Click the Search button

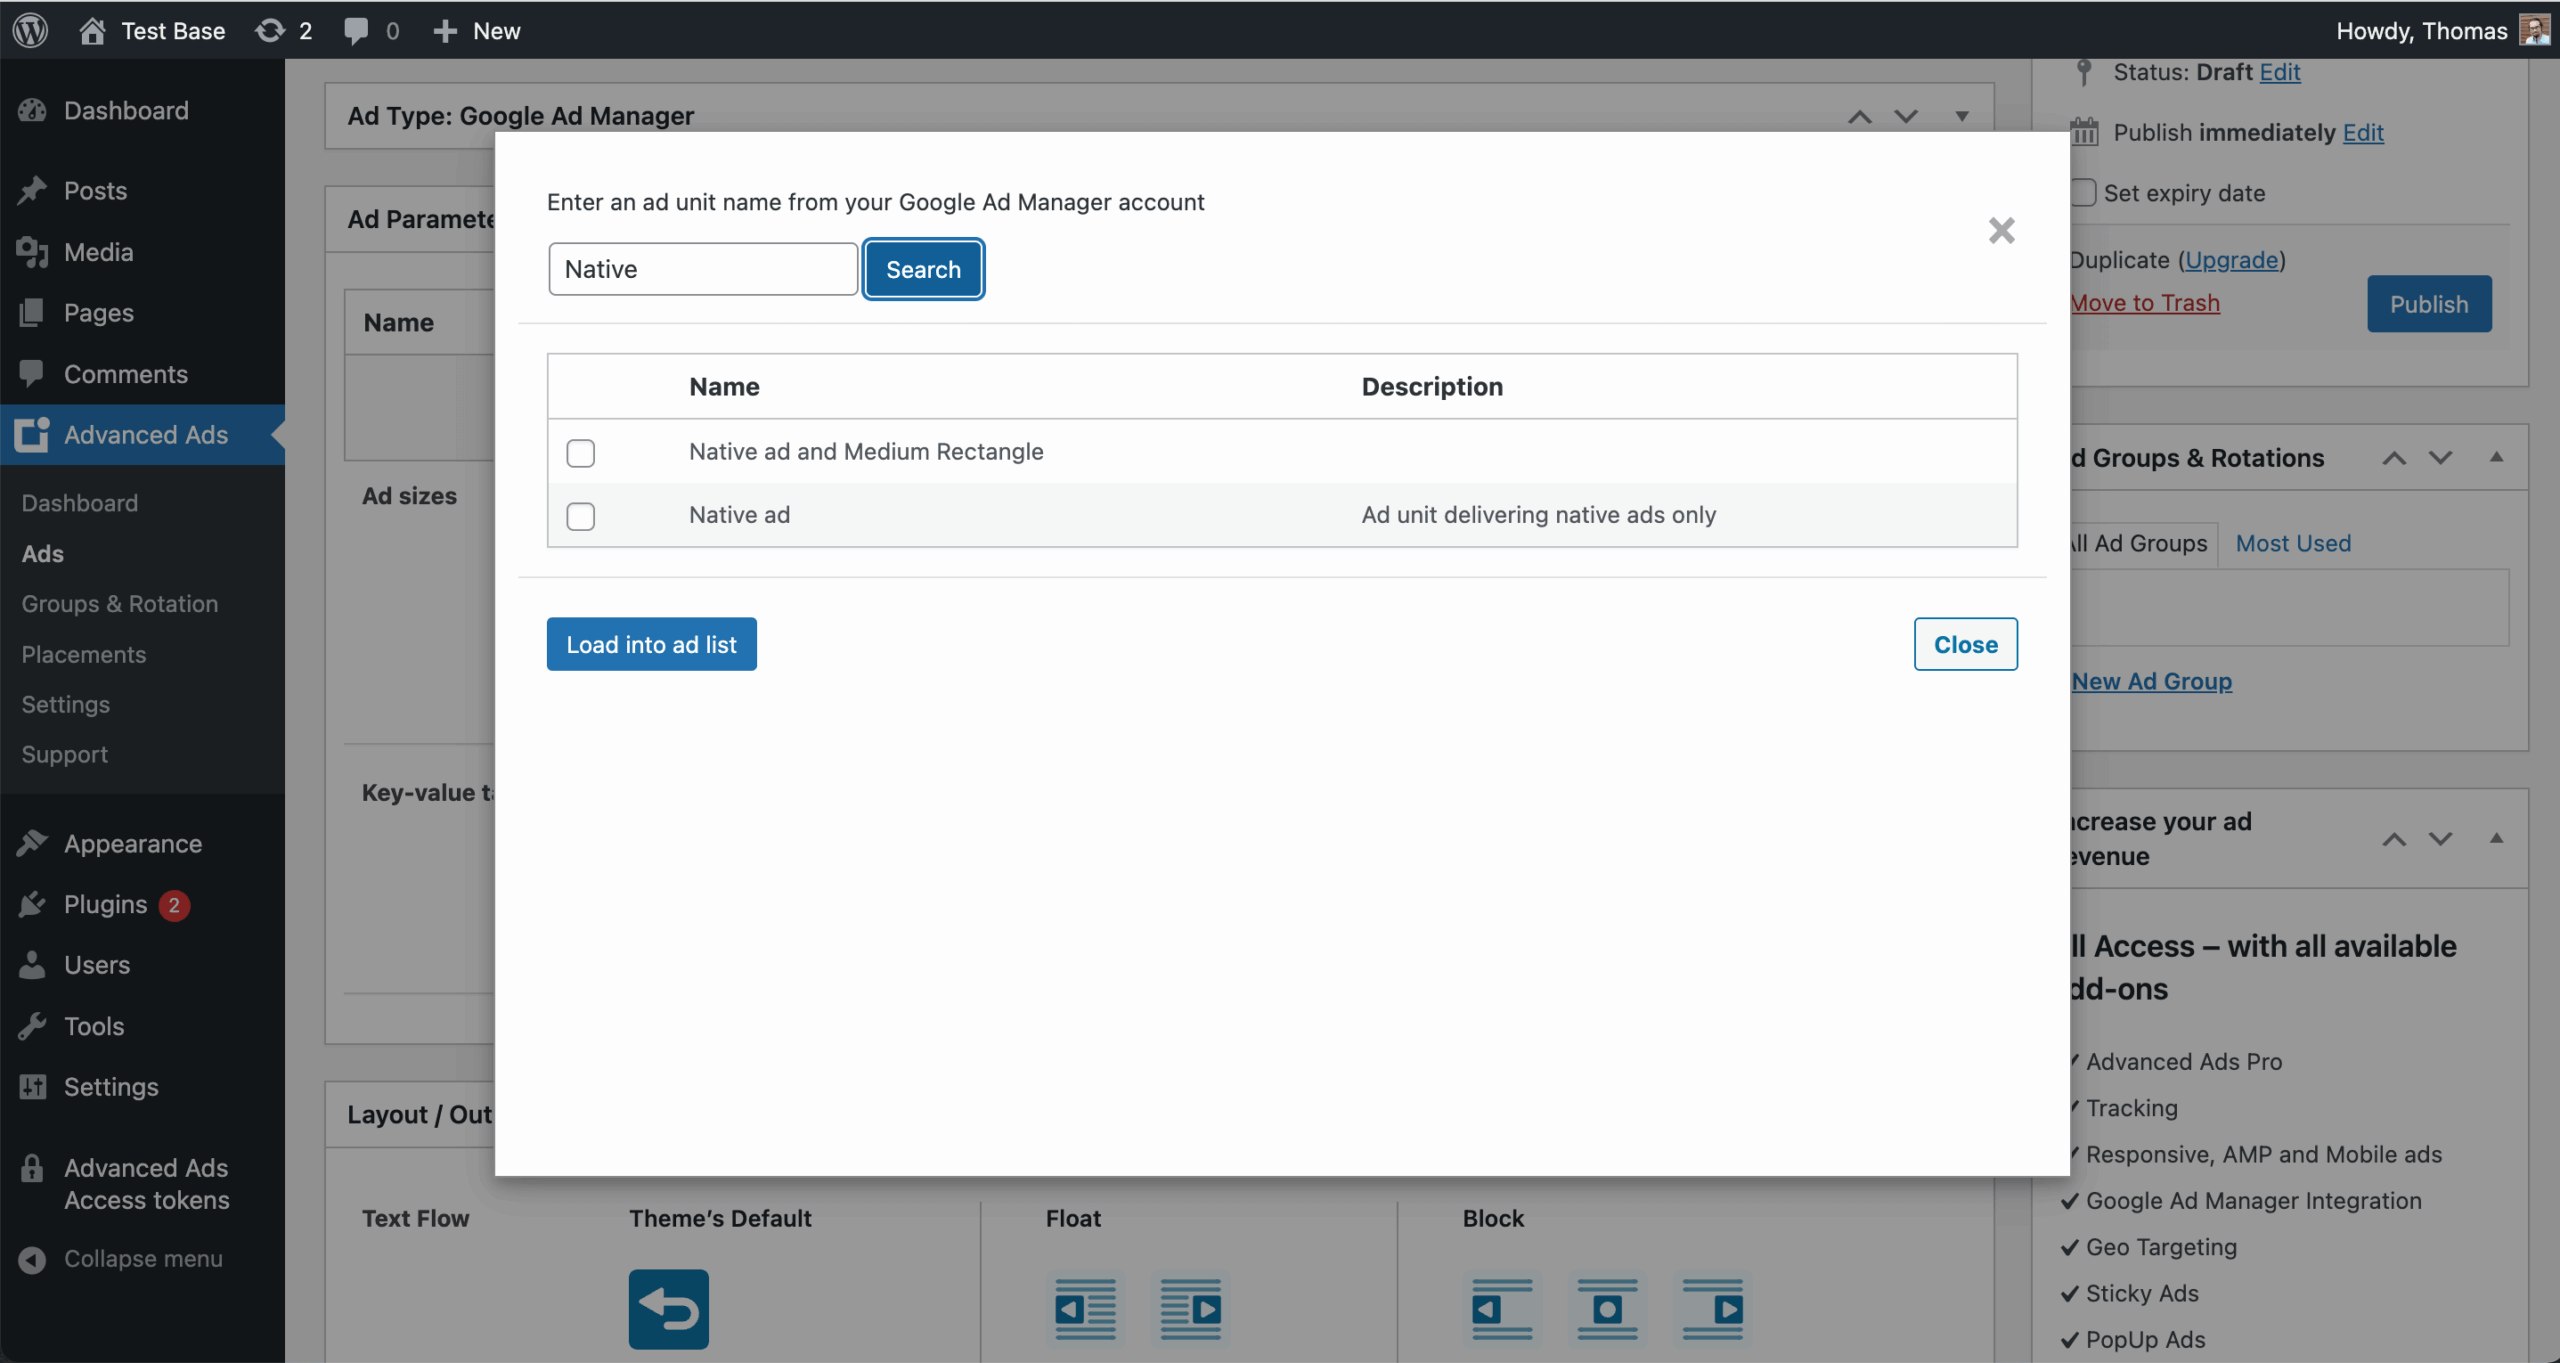pos(923,269)
